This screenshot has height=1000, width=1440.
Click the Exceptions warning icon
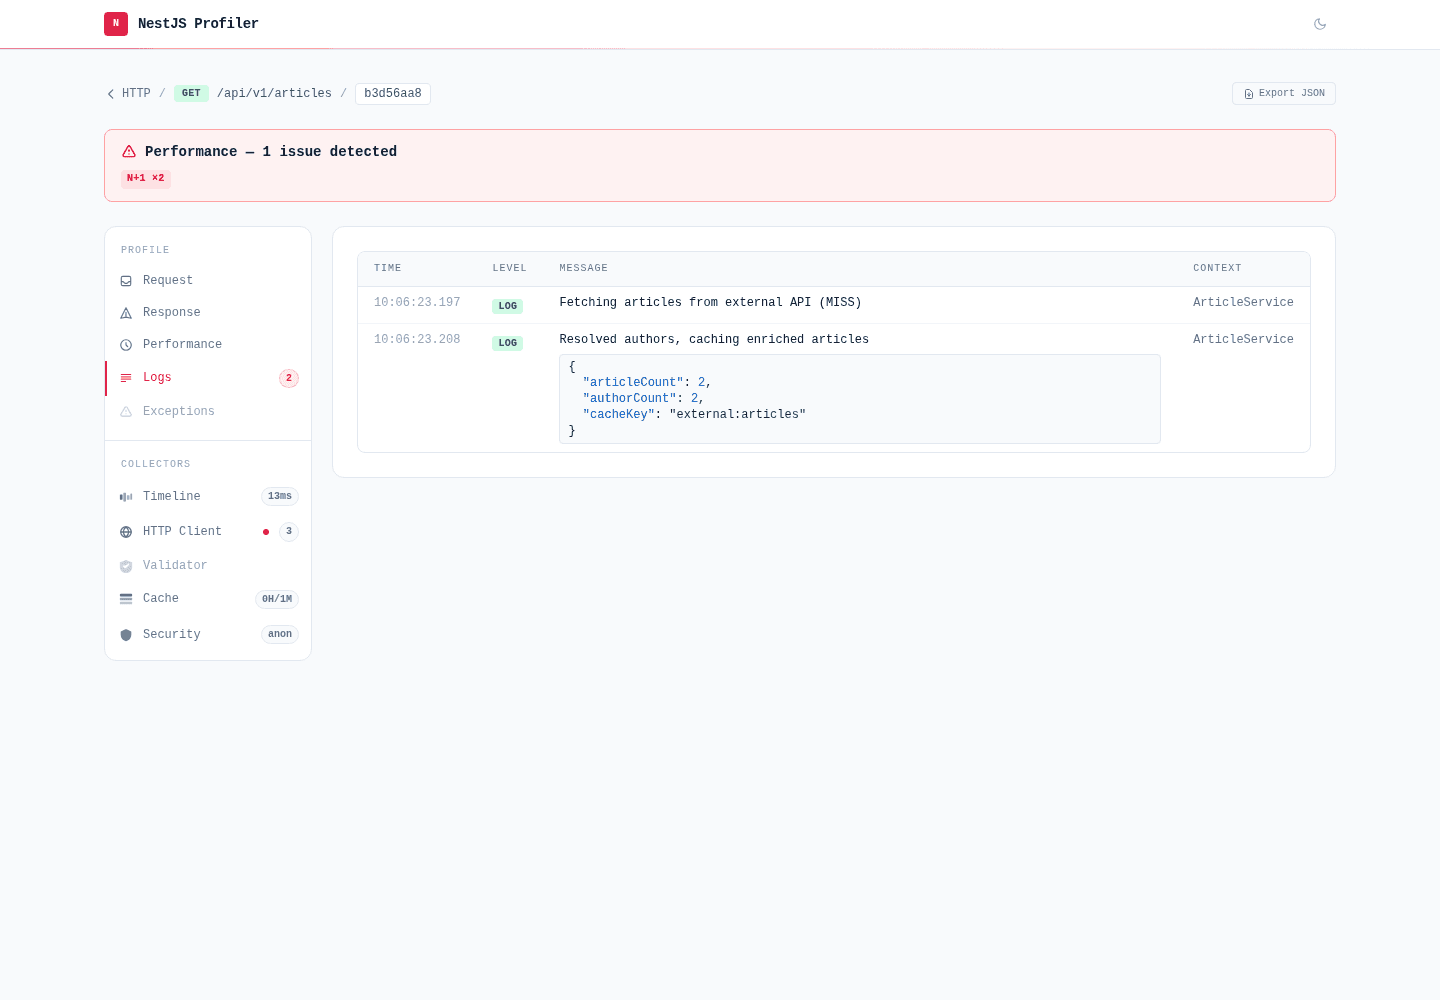tap(126, 412)
